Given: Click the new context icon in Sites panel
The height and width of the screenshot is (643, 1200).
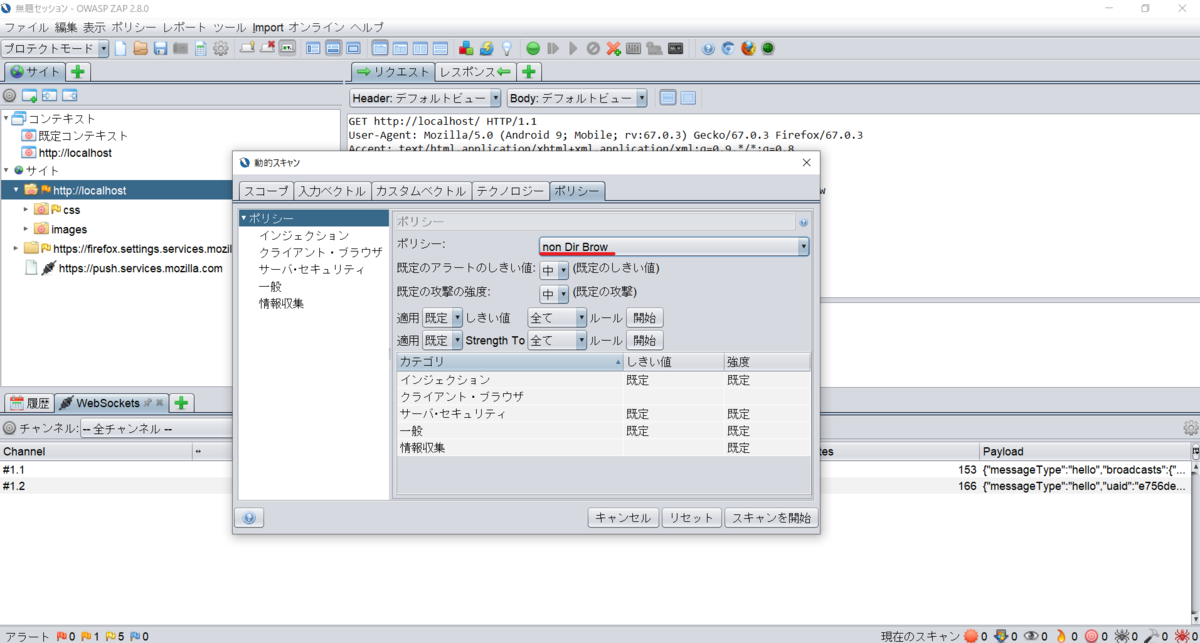Looking at the screenshot, I should (x=30, y=96).
